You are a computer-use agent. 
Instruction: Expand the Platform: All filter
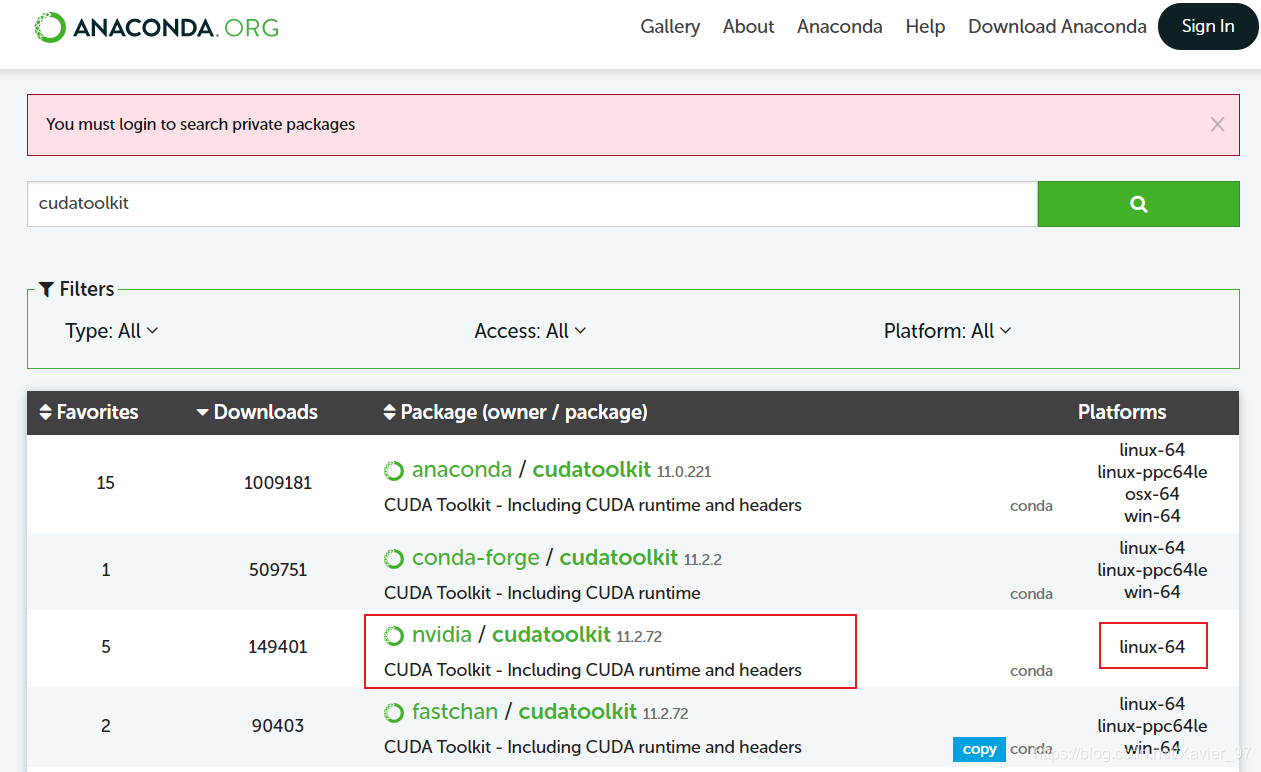947,331
